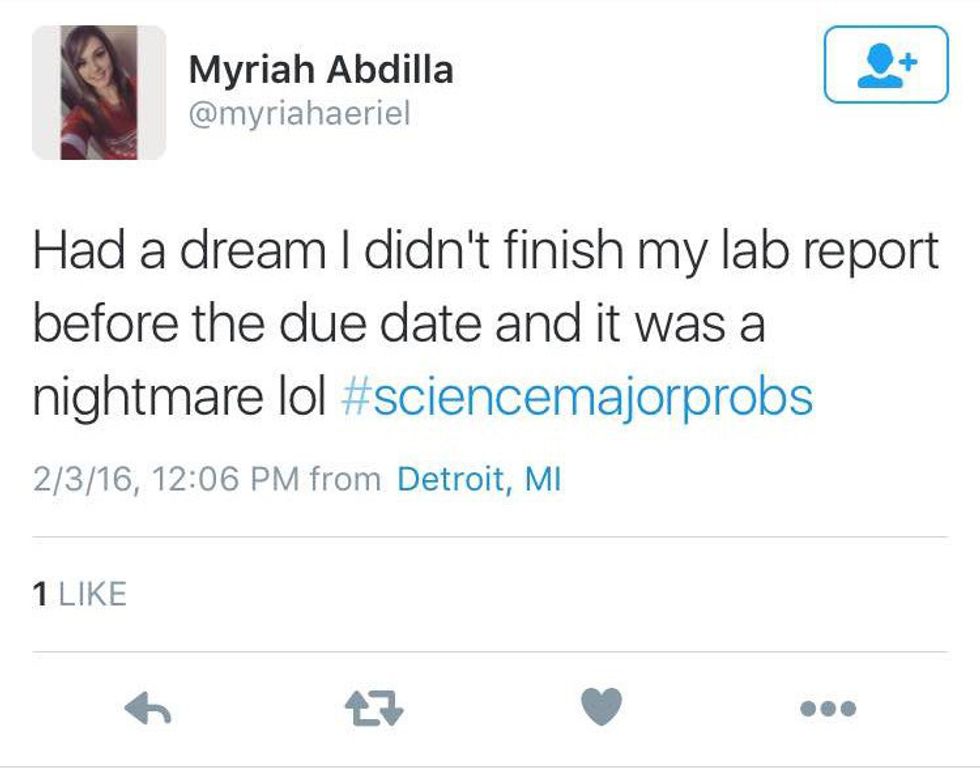
Task: Like the tweet with the heart icon
Action: [601, 708]
